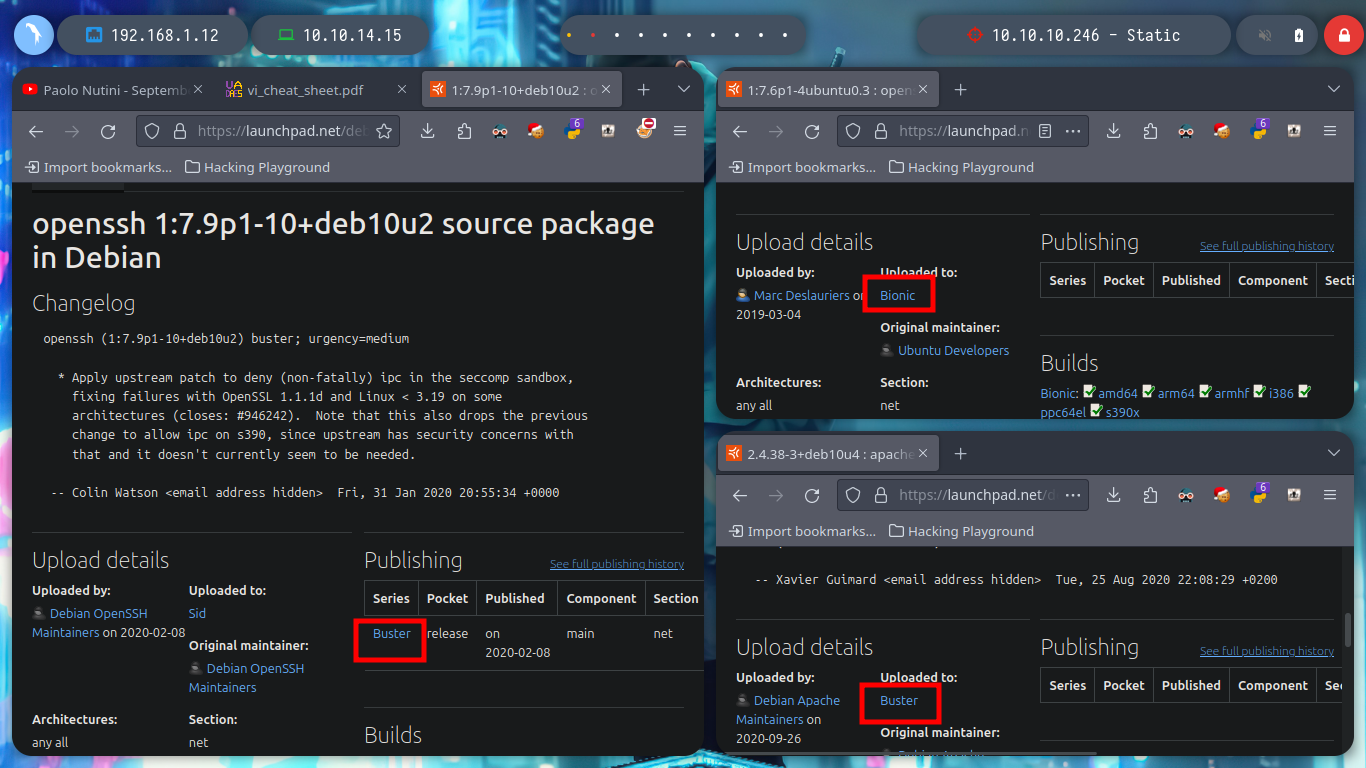1366x768 pixels.
Task: List all tabs in the Ubuntu openssh window
Action: point(1333,90)
